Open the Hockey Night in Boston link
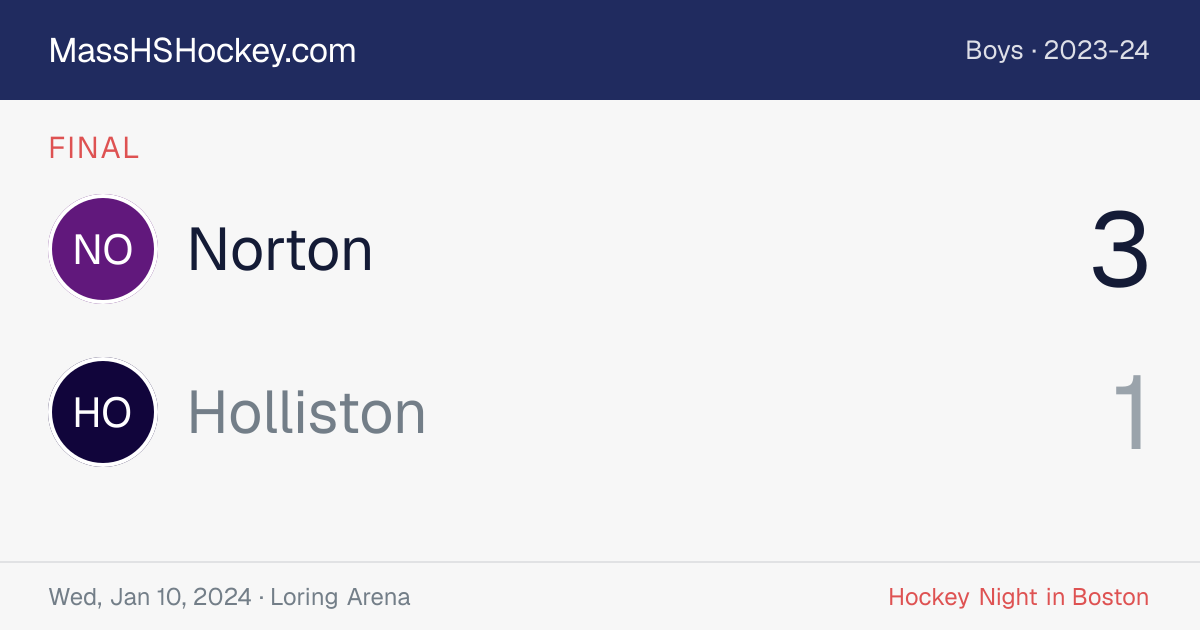This screenshot has width=1200, height=630. click(1019, 597)
